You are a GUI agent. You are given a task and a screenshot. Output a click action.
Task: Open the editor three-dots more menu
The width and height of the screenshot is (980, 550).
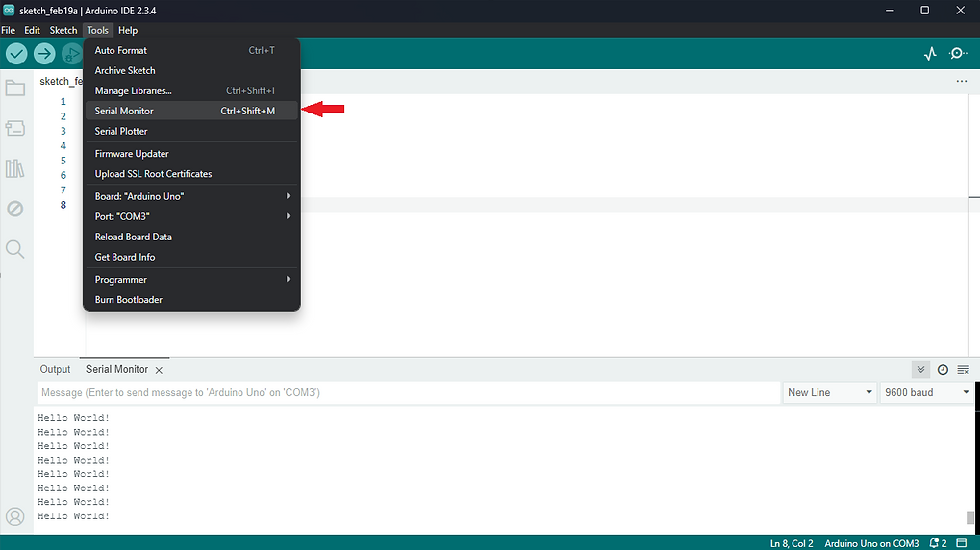tap(962, 81)
